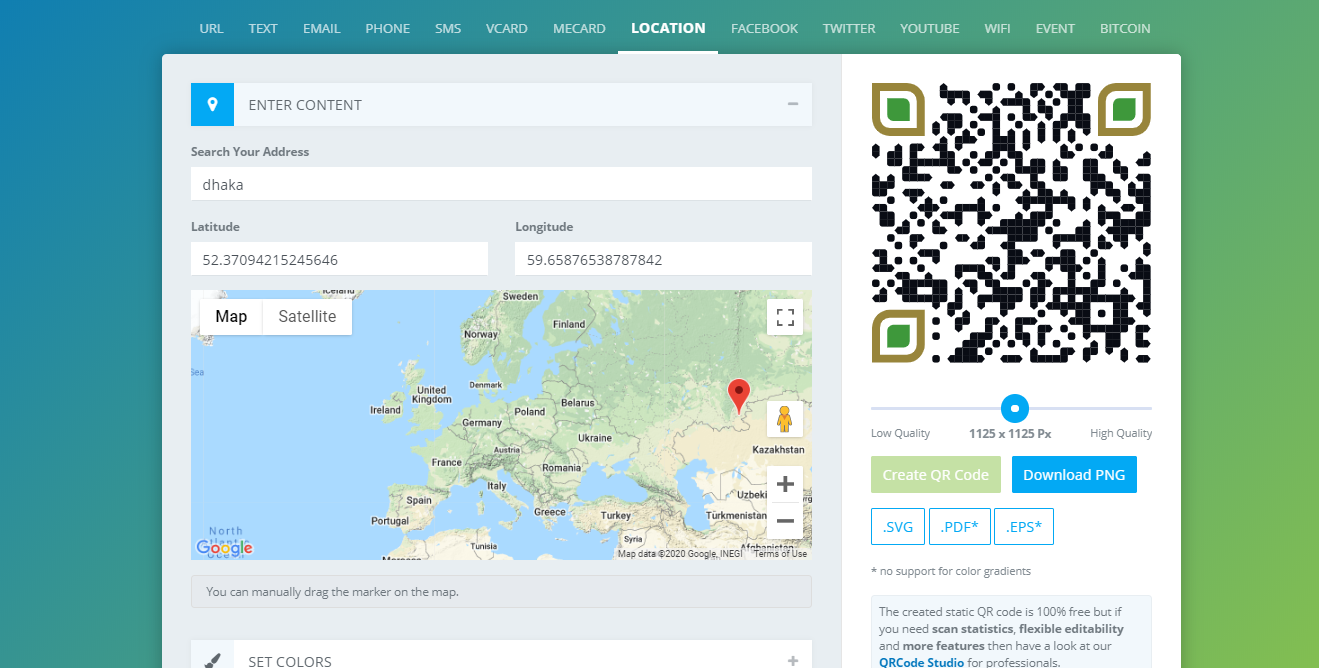The height and width of the screenshot is (668, 1319).
Task: Click the 'no support for color gradients' note
Action: pyautogui.click(x=951, y=571)
